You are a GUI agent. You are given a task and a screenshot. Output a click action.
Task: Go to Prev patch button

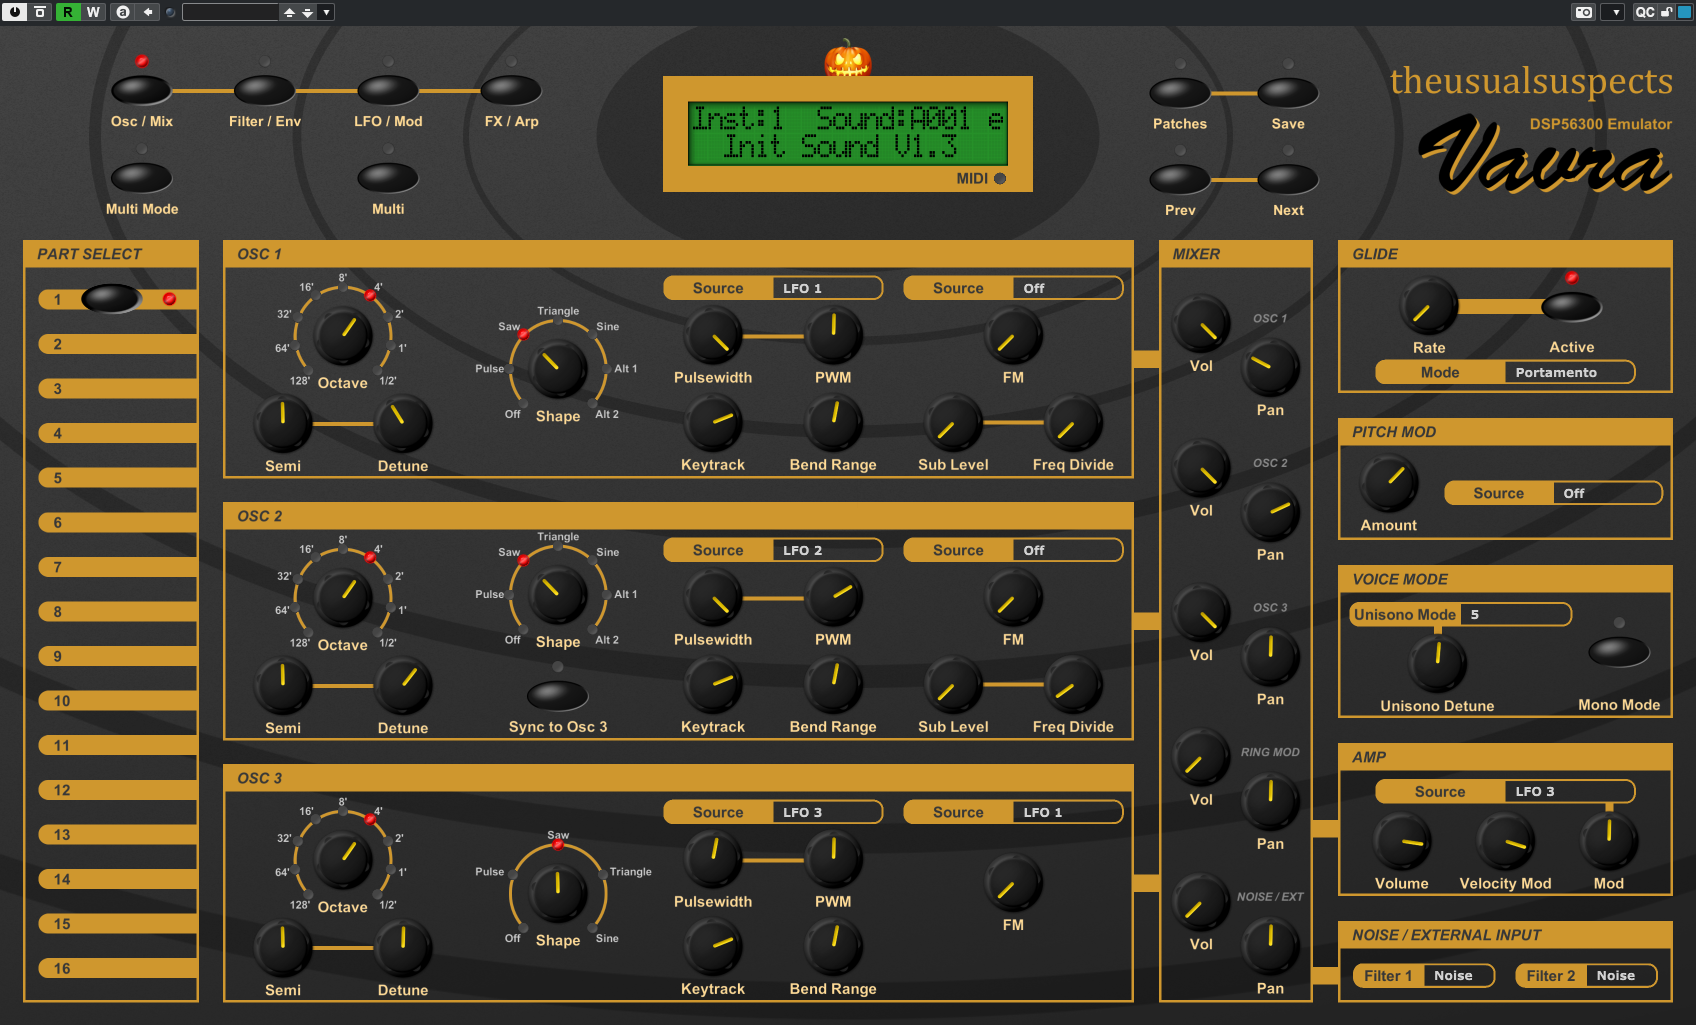click(x=1180, y=180)
